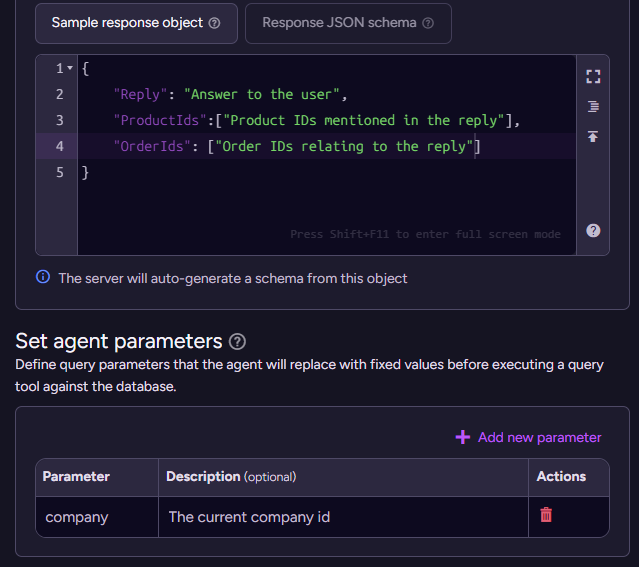Image resolution: width=639 pixels, height=567 pixels.
Task: Click the format/indent code icon
Action: tap(593, 106)
